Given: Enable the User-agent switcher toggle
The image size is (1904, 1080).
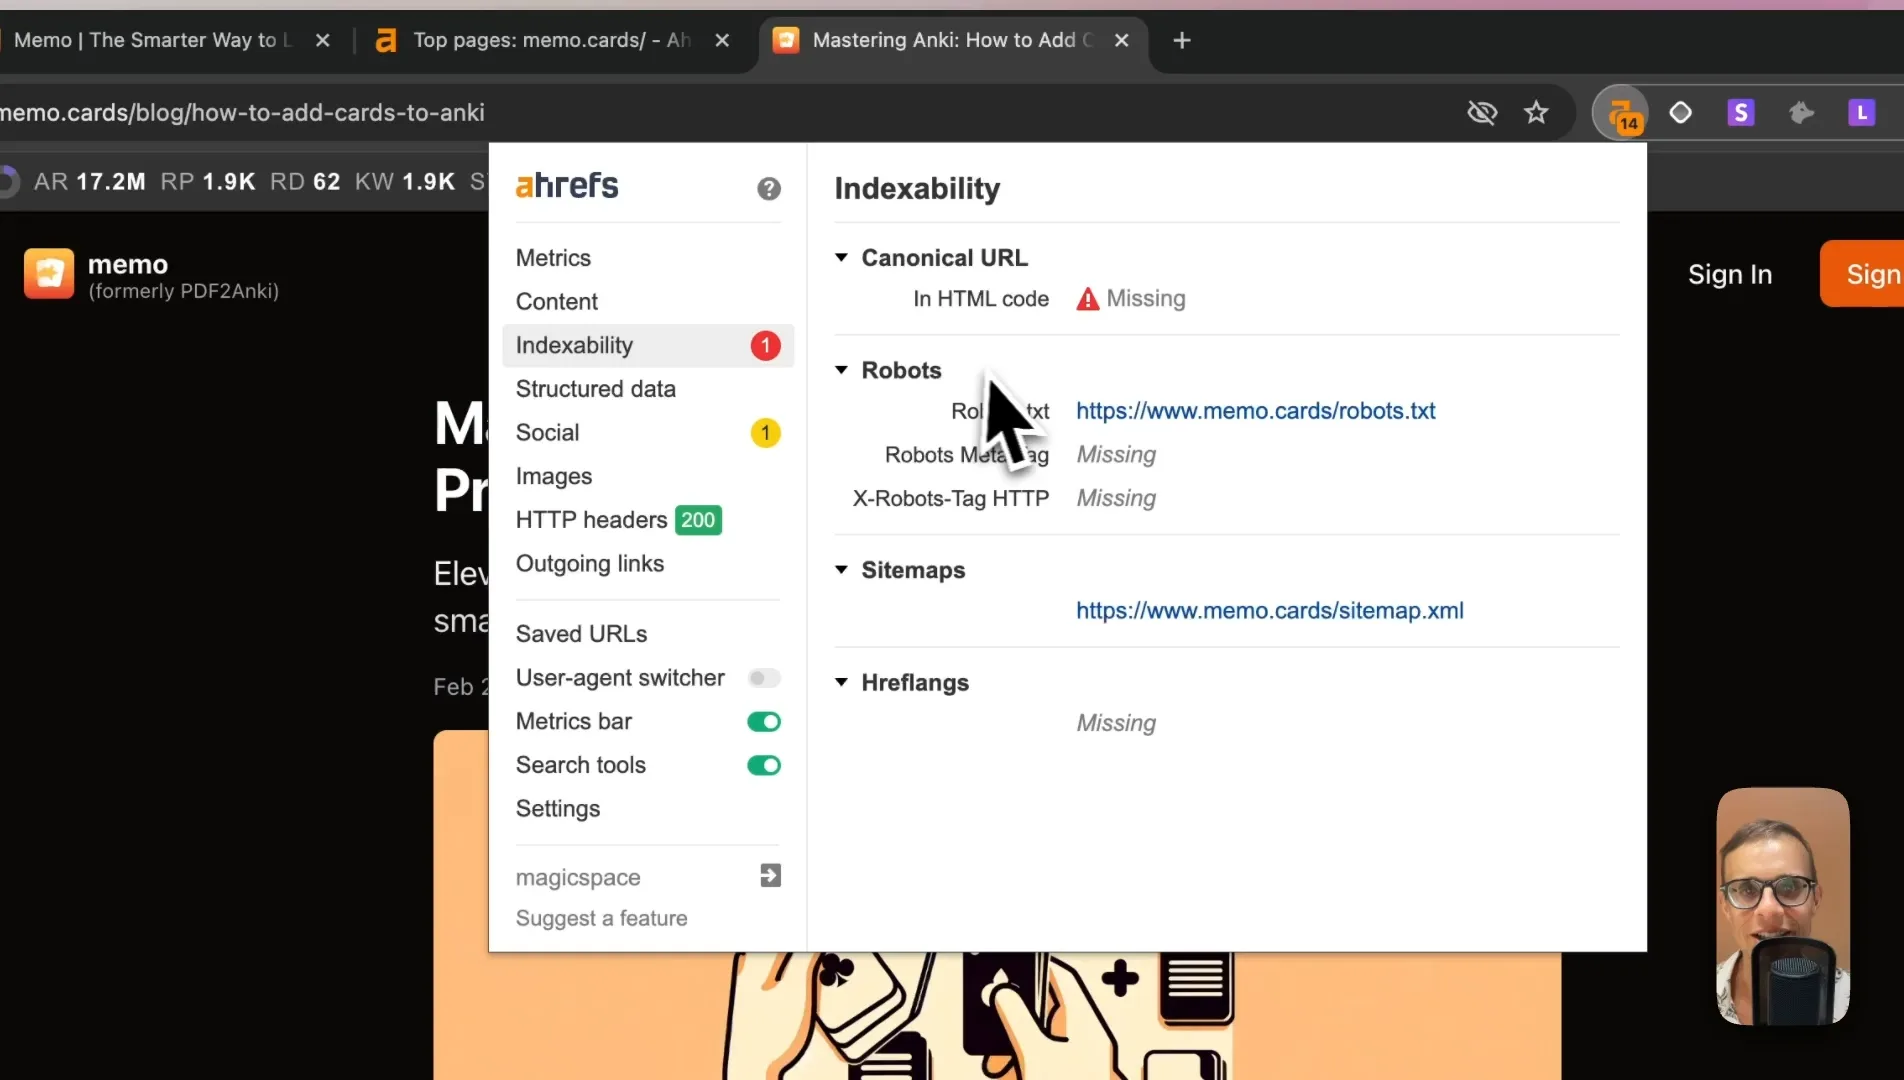Looking at the screenshot, I should coord(764,678).
